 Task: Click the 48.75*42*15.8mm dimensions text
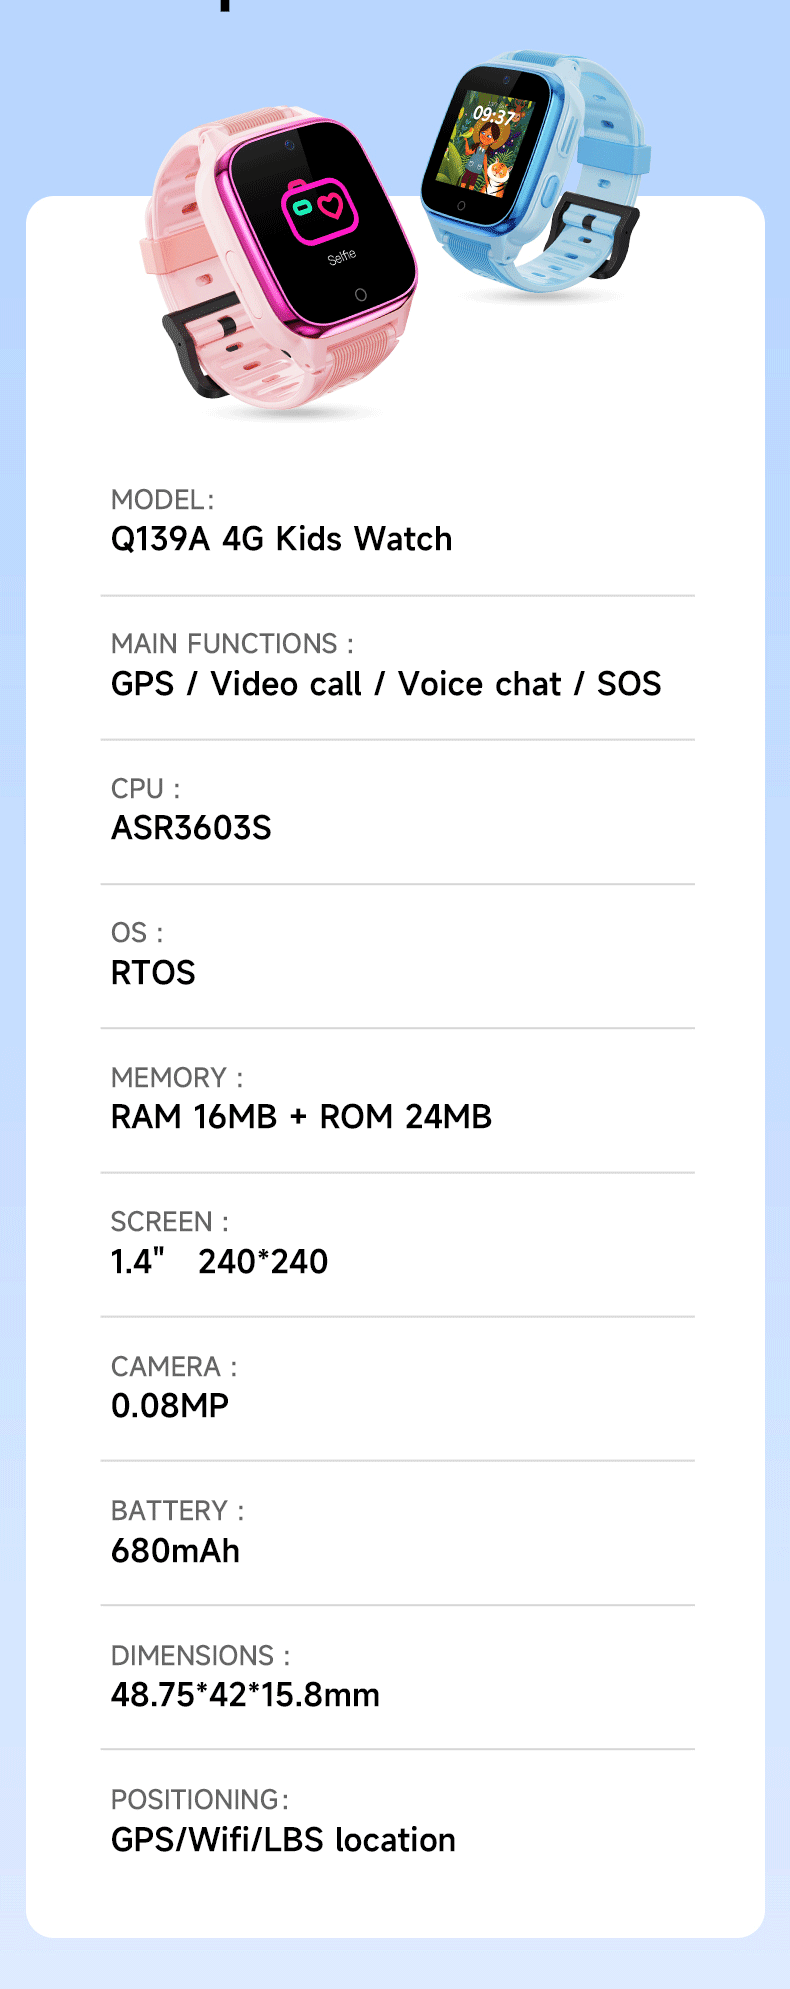click(x=245, y=1695)
